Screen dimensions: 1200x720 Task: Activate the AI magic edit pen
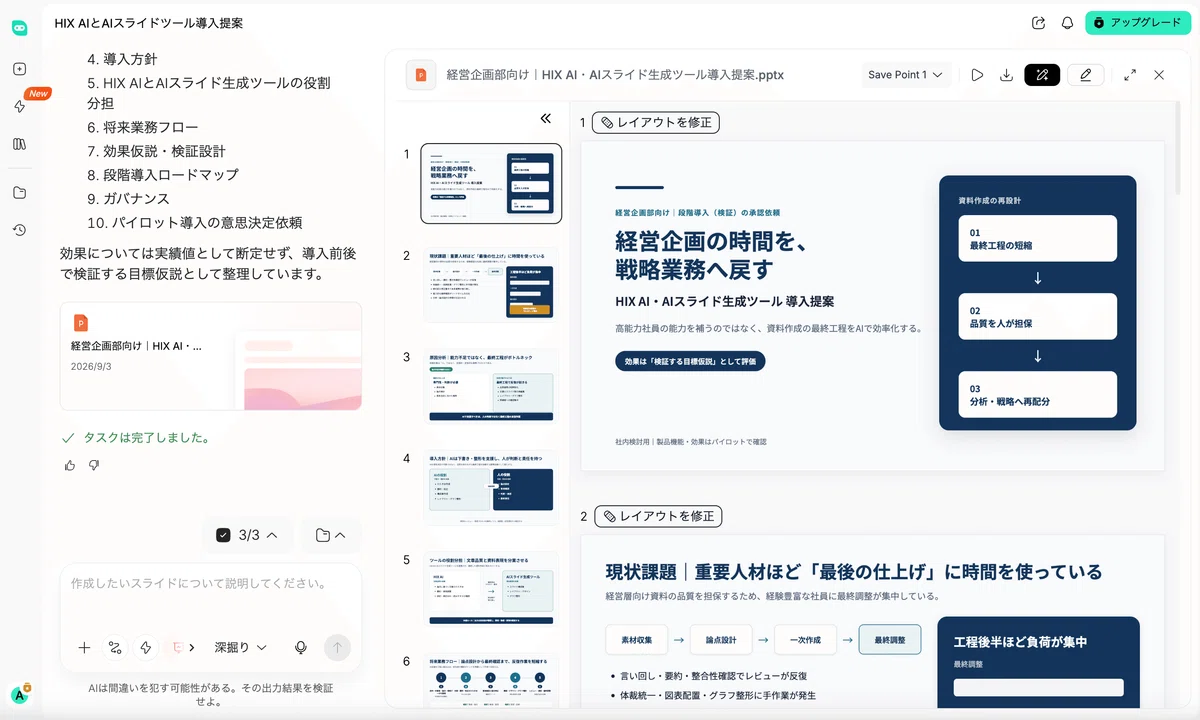click(x=1042, y=75)
